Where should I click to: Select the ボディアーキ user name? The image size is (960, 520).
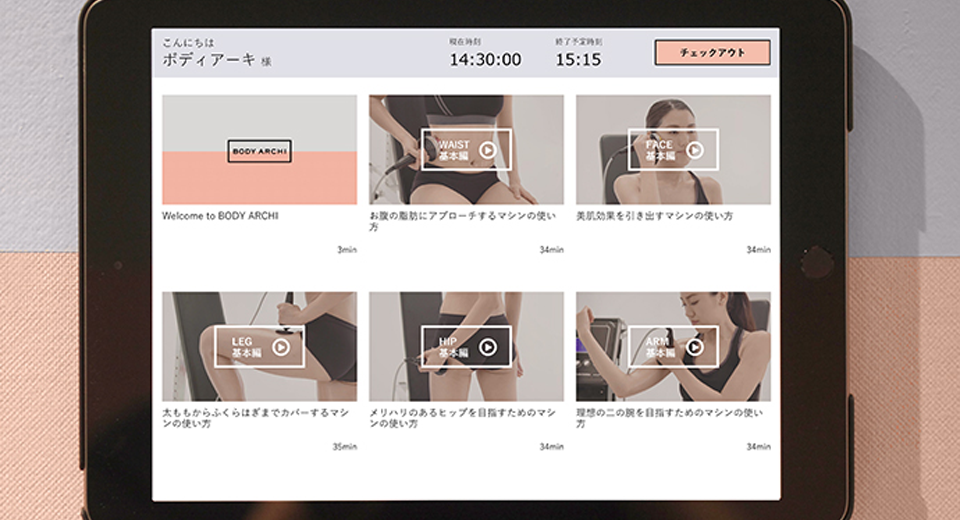pos(209,59)
